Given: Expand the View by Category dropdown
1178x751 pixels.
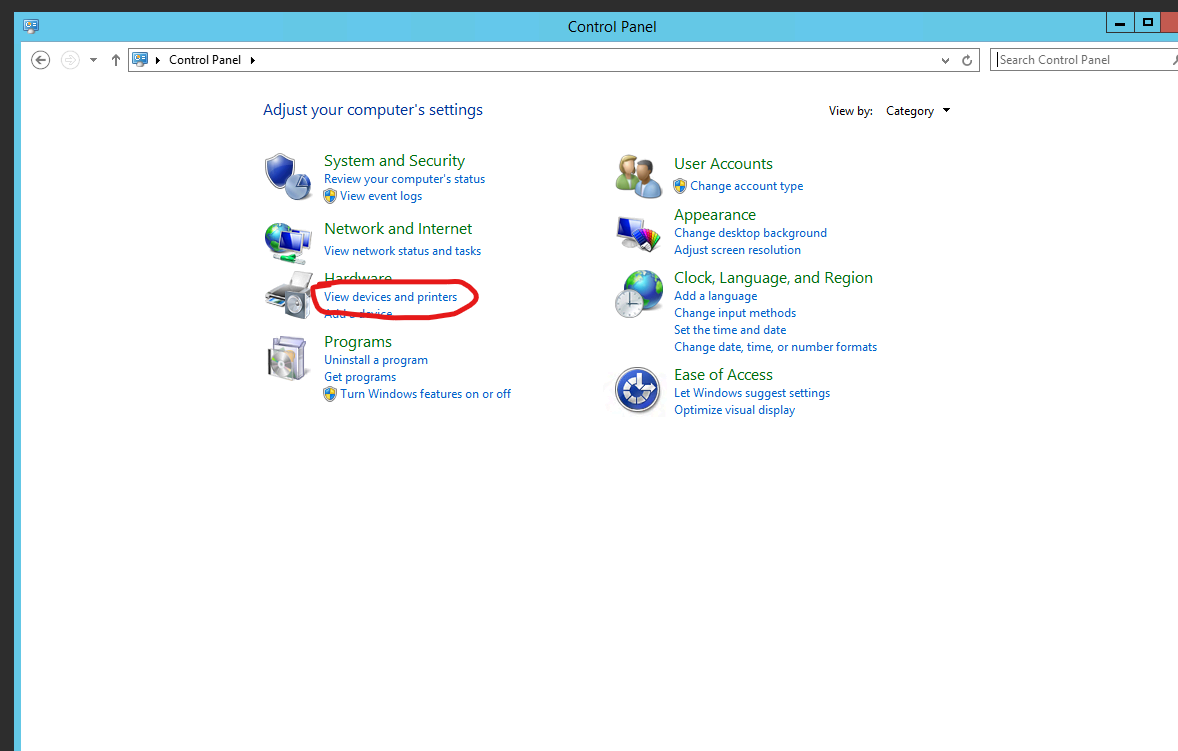Looking at the screenshot, I should 918,111.
